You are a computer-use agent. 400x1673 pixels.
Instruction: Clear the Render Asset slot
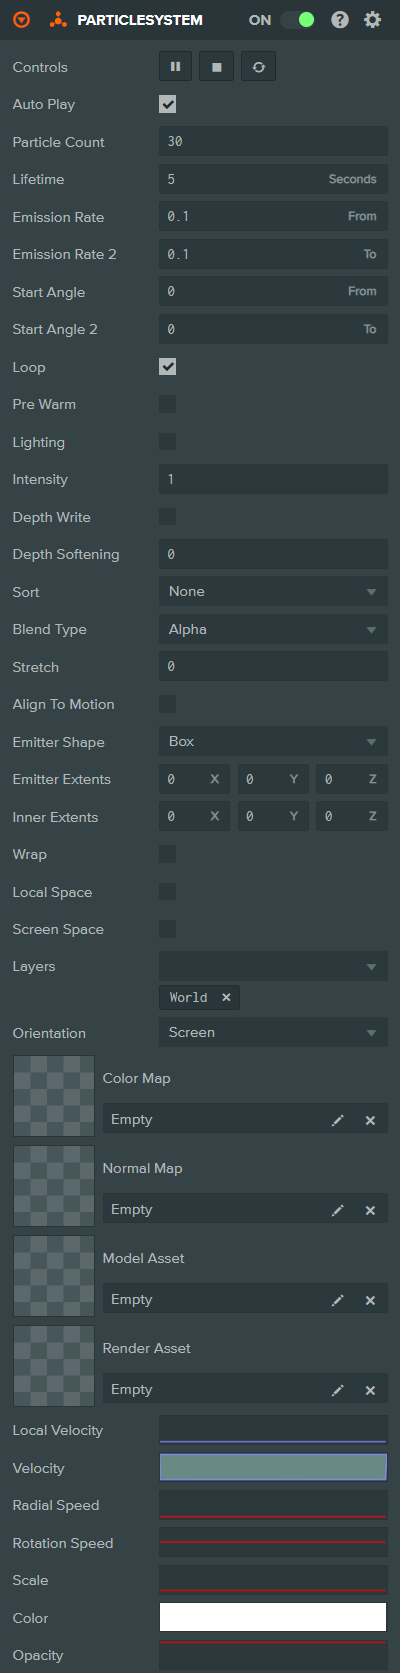point(370,1390)
